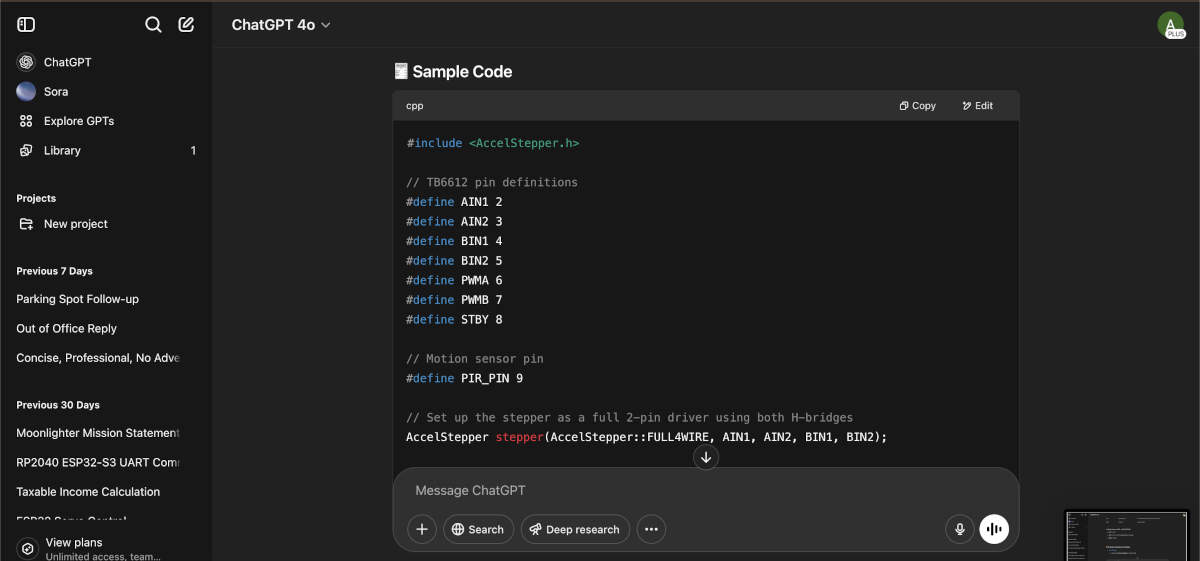Copy the sample code block
1200x561 pixels.
(918, 105)
